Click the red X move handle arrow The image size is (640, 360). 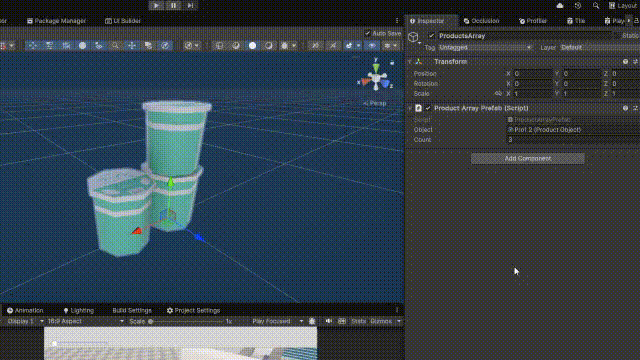point(137,231)
